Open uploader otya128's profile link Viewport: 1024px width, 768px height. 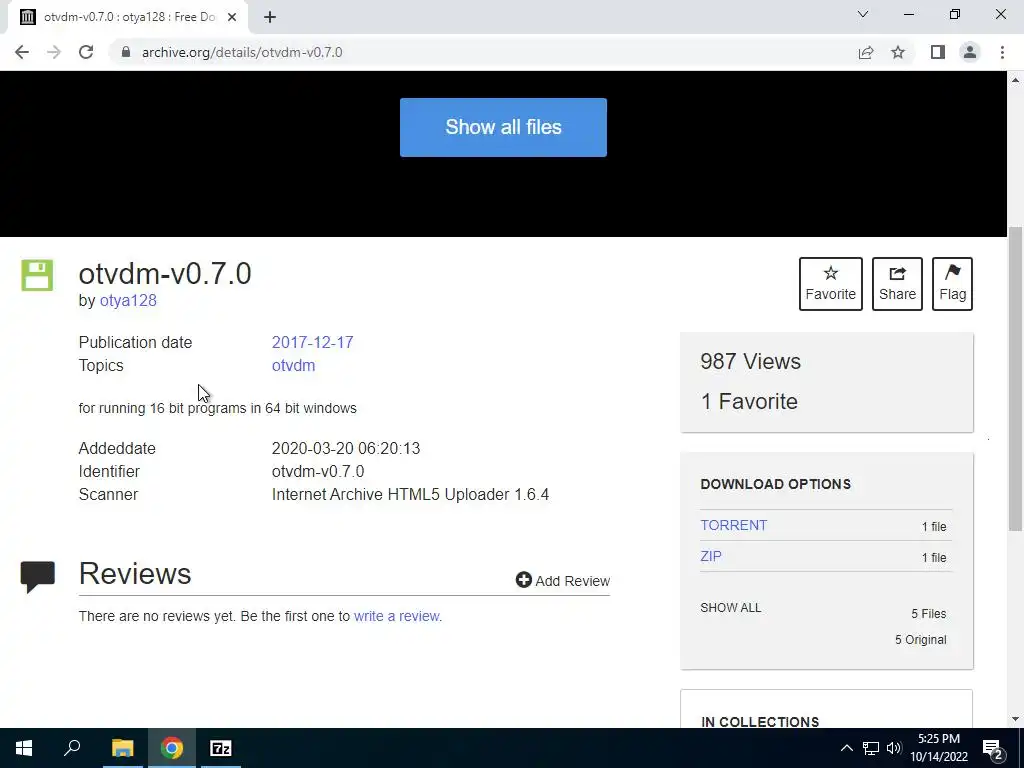point(128,300)
